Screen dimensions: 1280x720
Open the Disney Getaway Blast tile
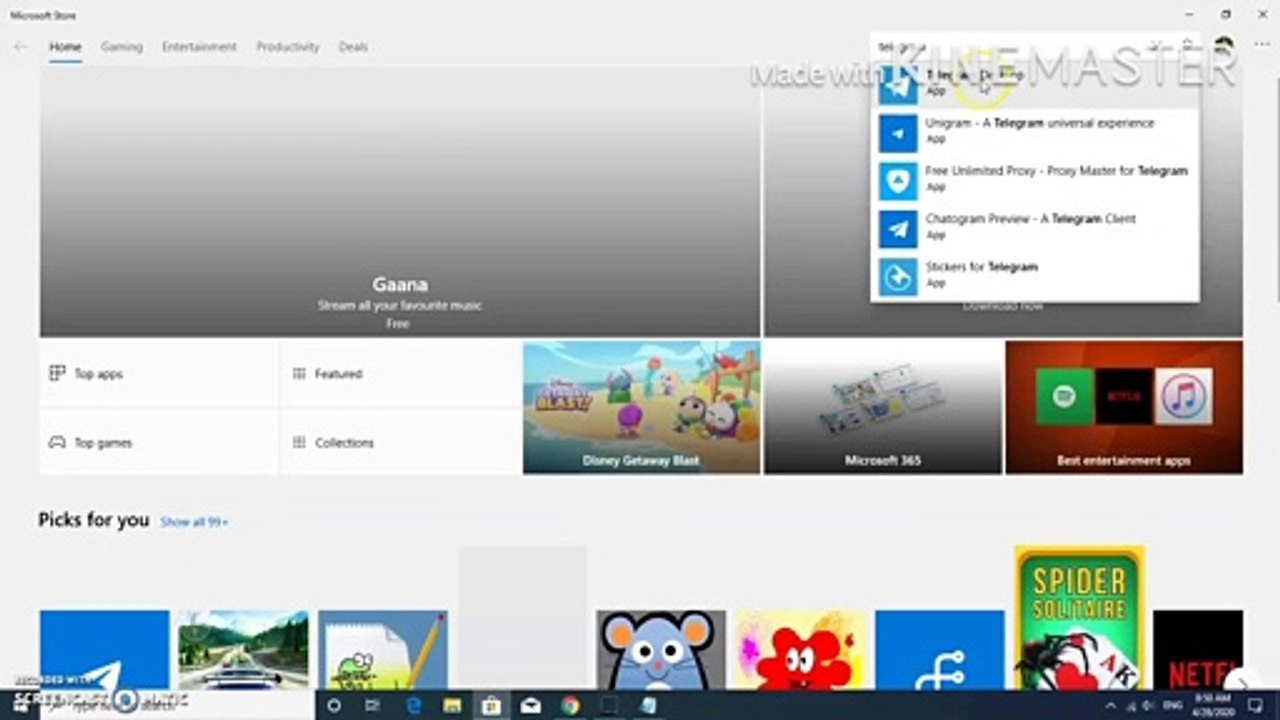641,407
